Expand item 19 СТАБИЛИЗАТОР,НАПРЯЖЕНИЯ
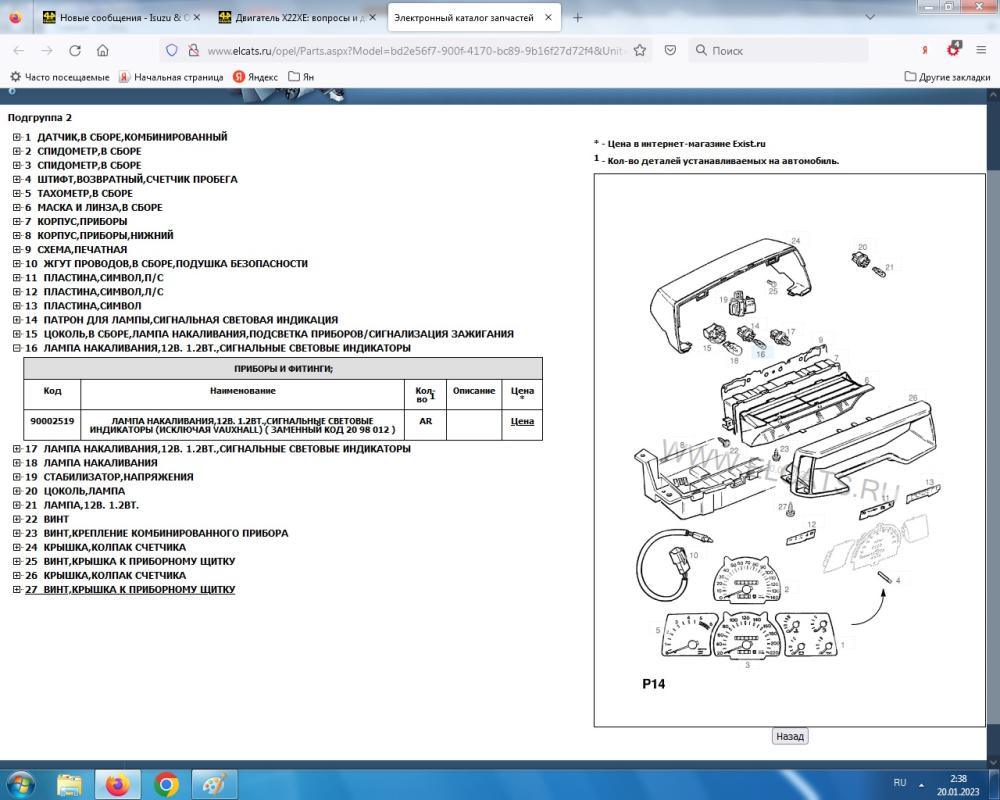 tap(17, 477)
